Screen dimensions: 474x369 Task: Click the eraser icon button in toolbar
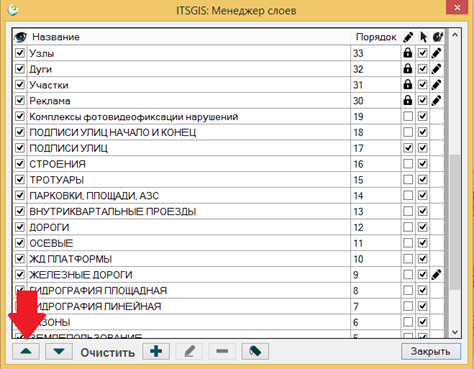pos(255,351)
